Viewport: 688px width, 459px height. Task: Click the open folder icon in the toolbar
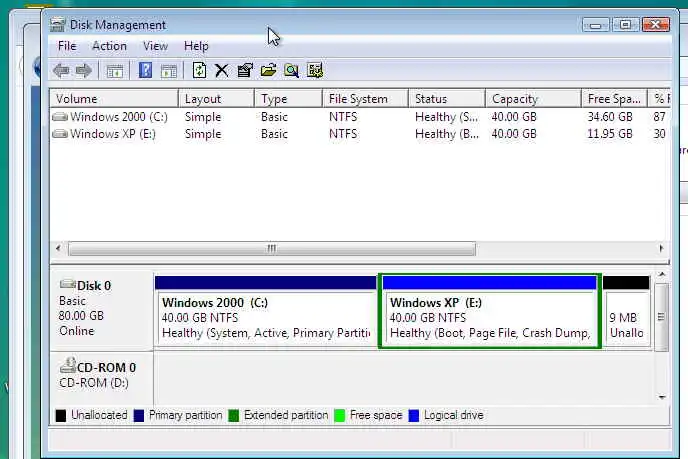pos(268,70)
